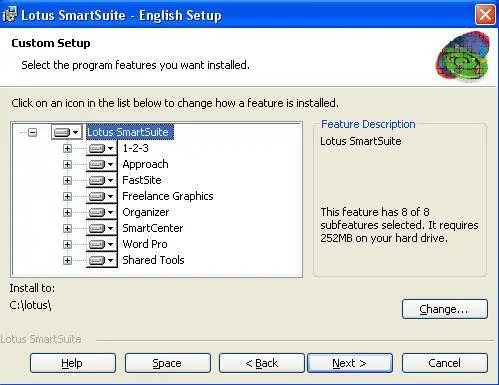Select the Shared Tools tree label
499x385 pixels.
(x=153, y=260)
